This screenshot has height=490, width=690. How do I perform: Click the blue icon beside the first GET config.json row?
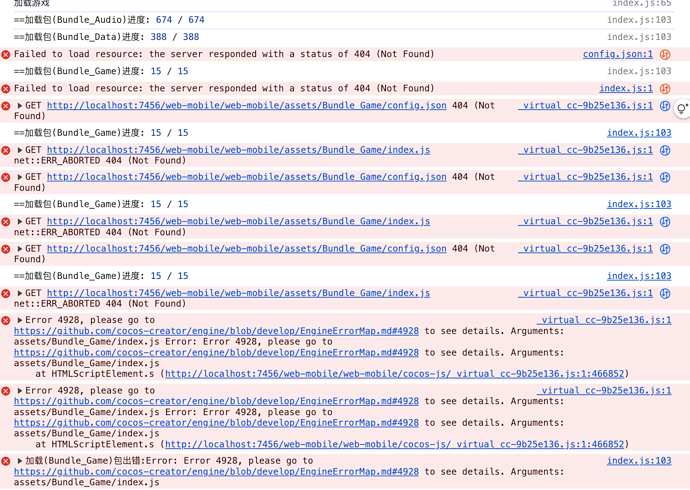click(665, 106)
